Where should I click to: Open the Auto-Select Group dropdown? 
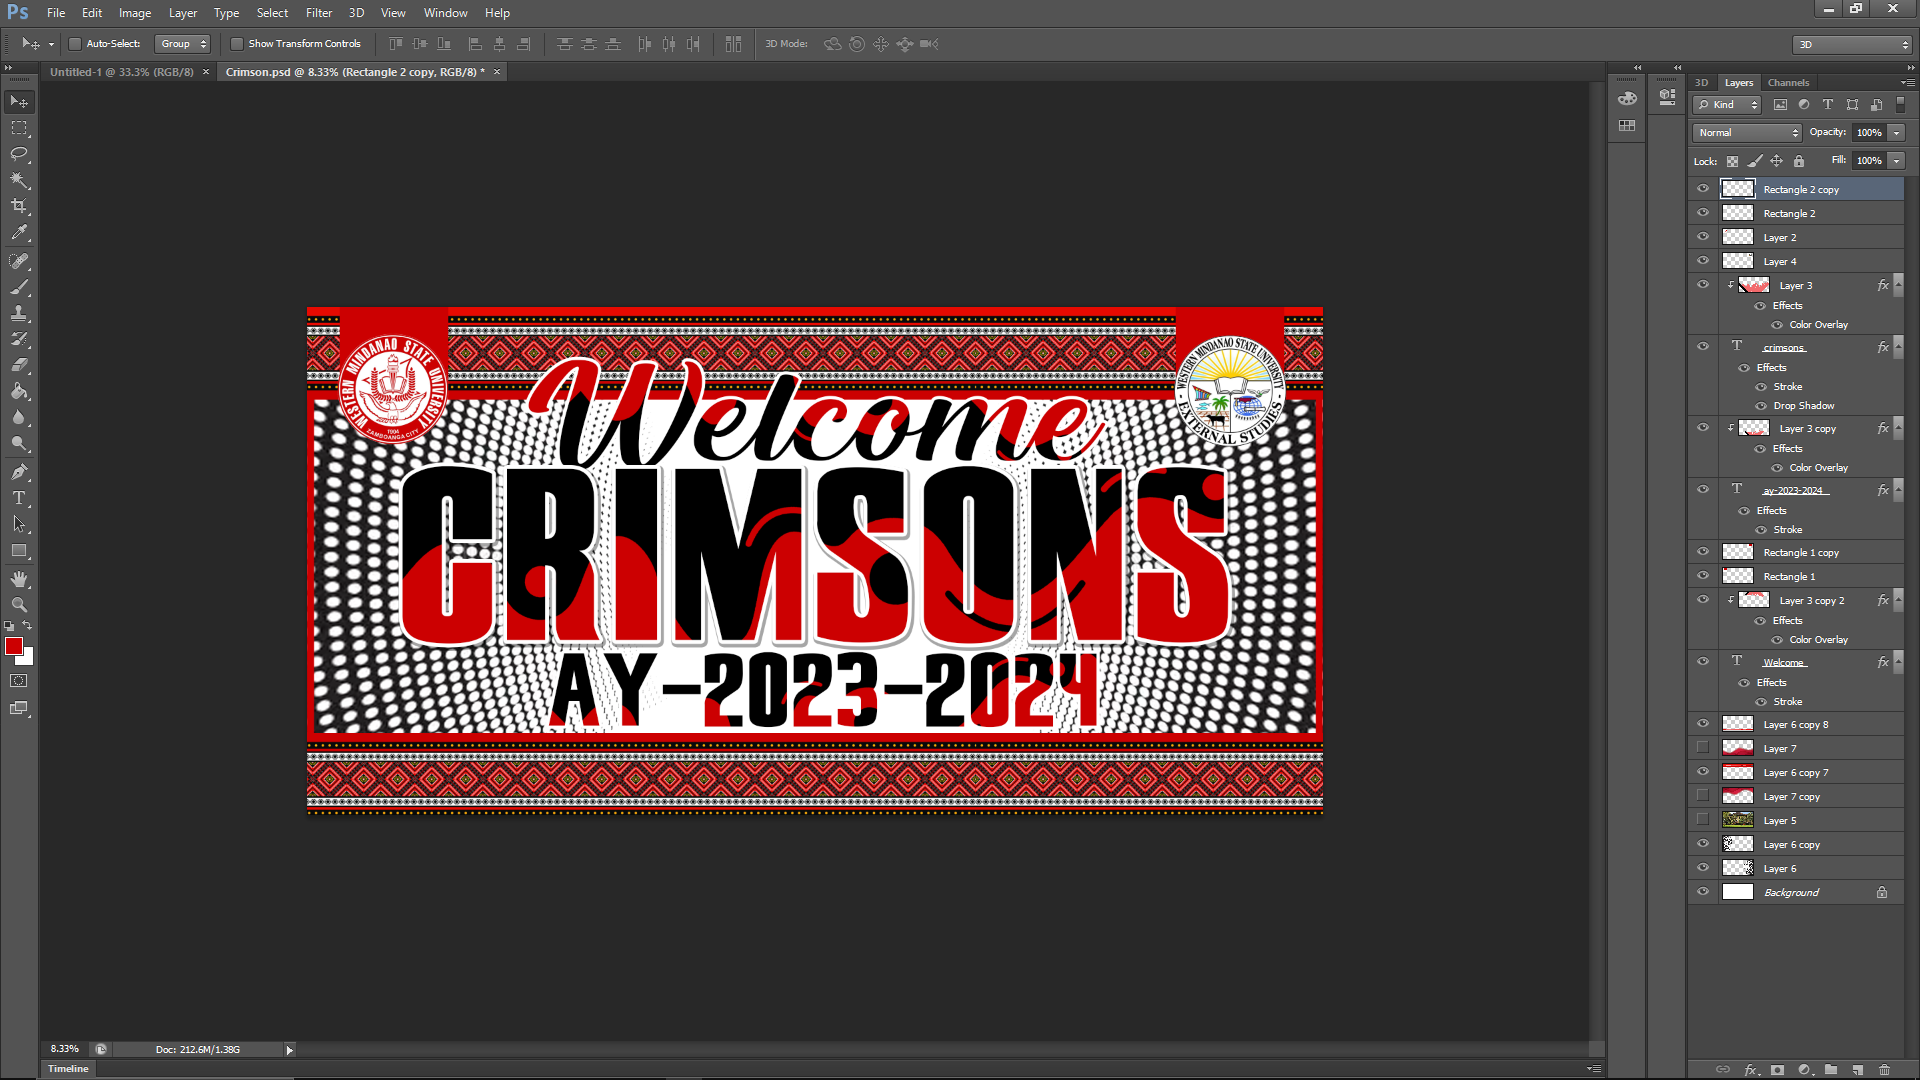click(x=184, y=44)
